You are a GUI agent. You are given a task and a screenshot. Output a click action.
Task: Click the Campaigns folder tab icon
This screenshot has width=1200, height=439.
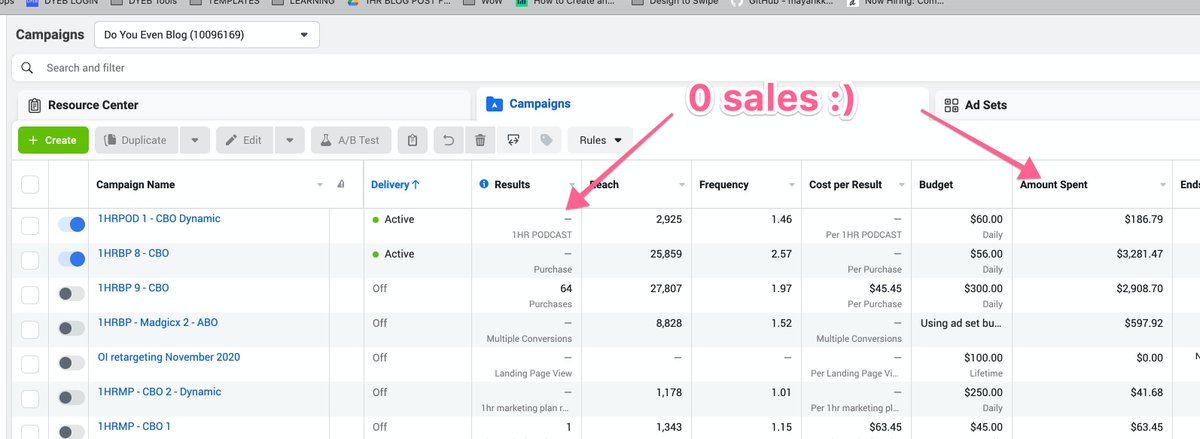494,103
